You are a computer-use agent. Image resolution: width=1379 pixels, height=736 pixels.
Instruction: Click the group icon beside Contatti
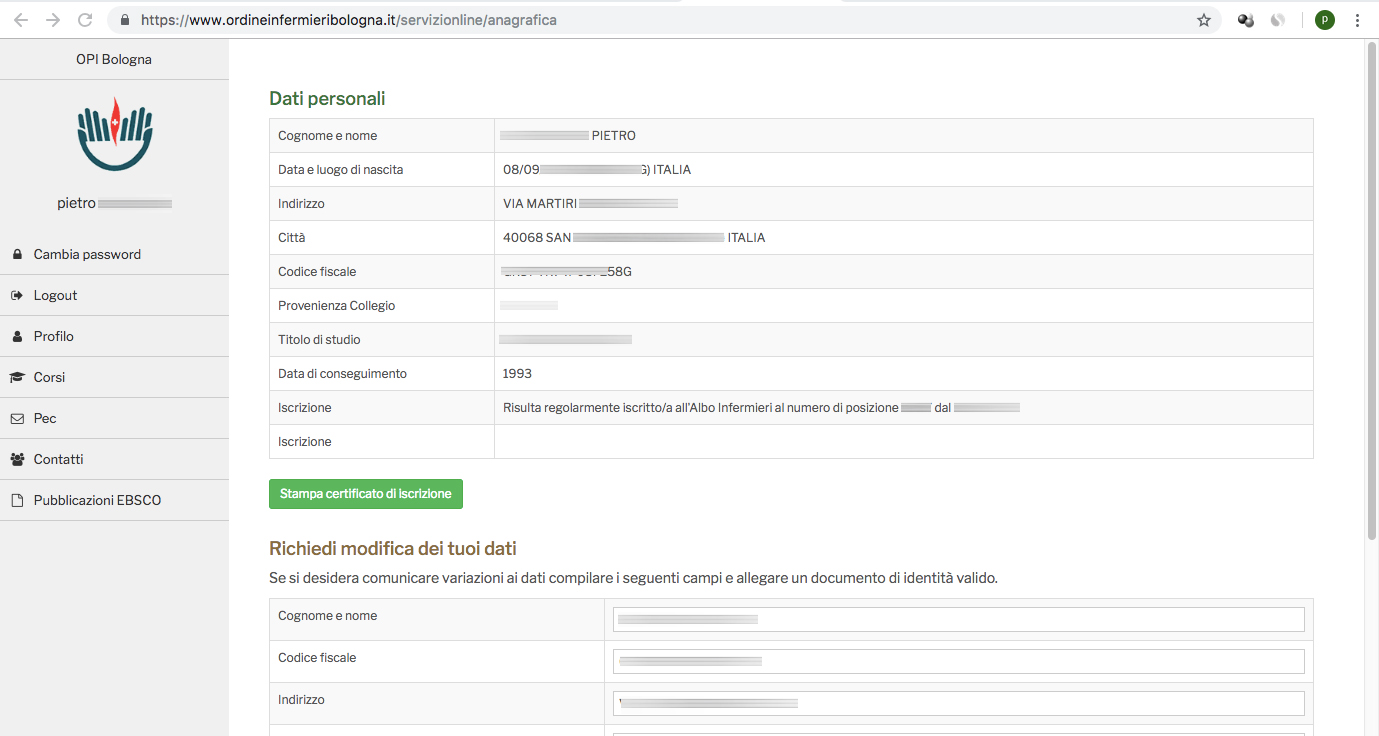pos(17,460)
